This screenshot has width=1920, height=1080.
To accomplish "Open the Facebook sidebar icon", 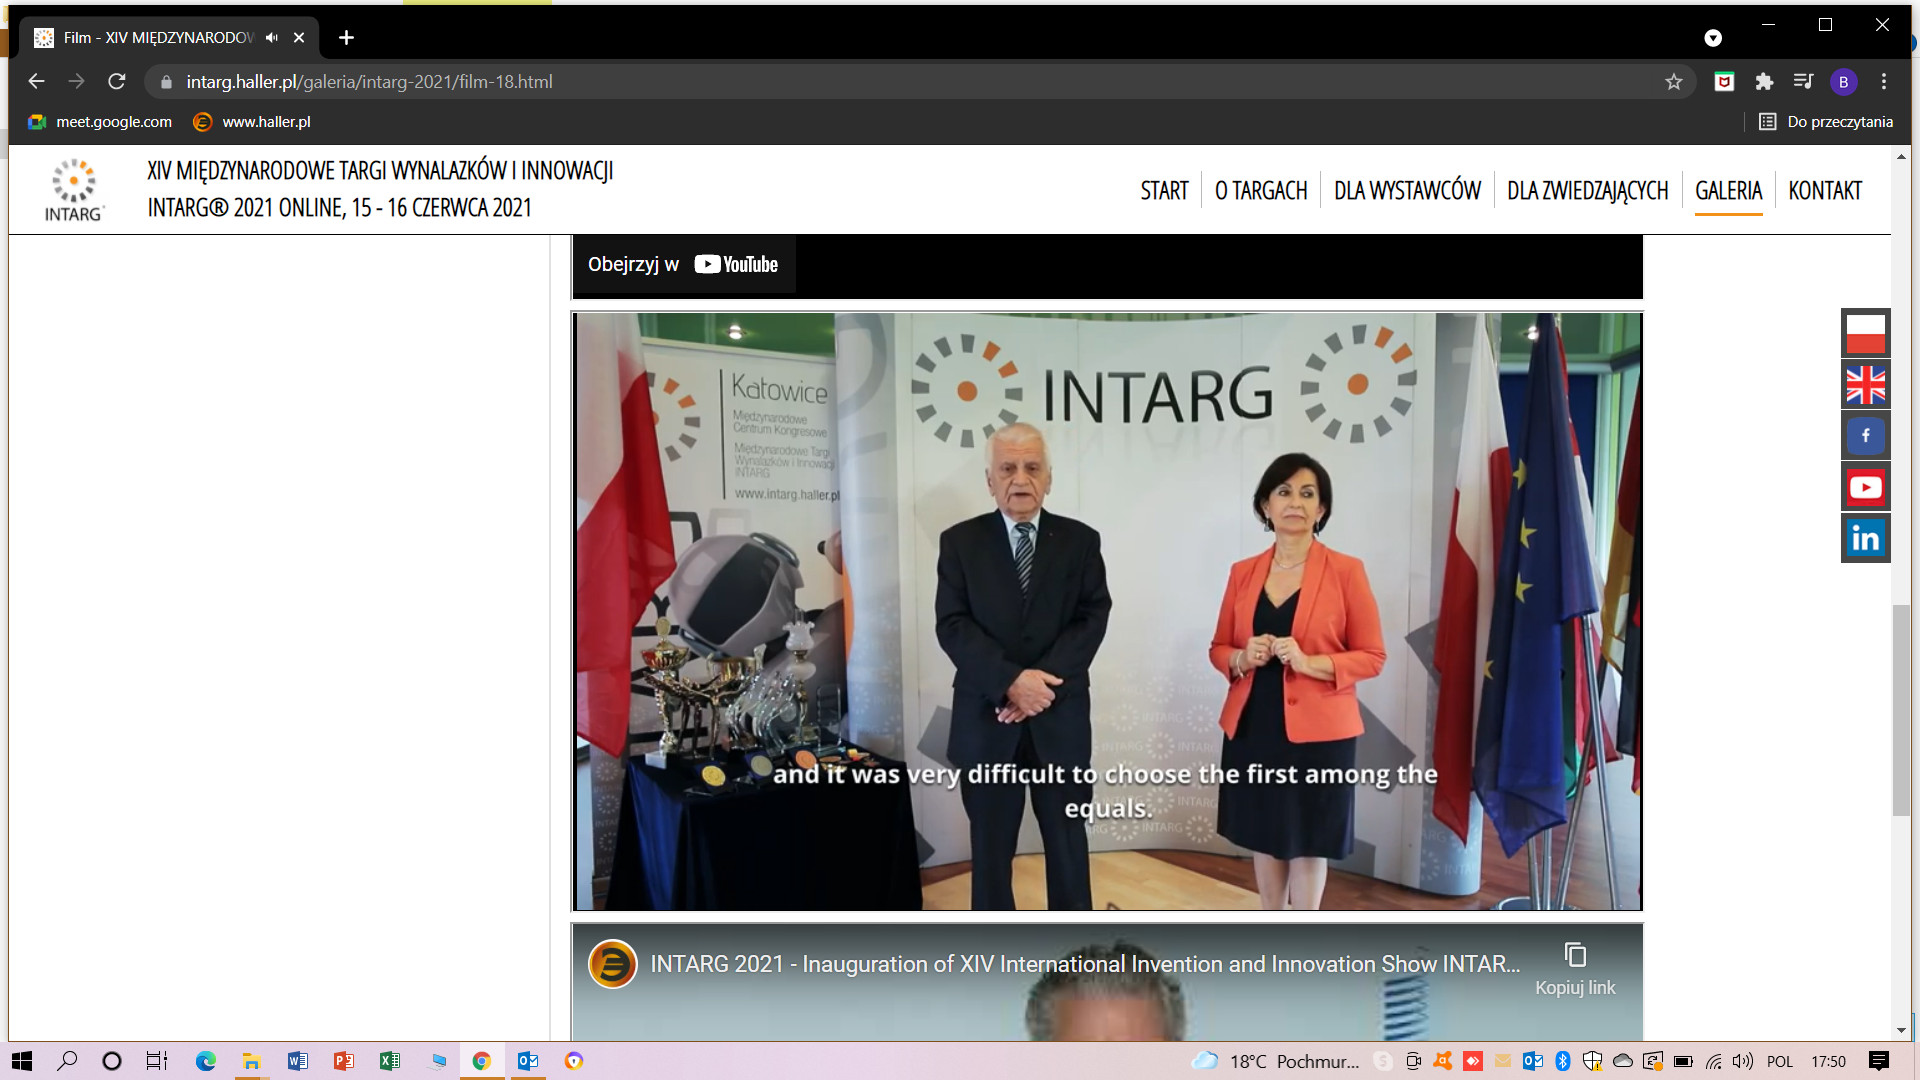I will point(1865,436).
